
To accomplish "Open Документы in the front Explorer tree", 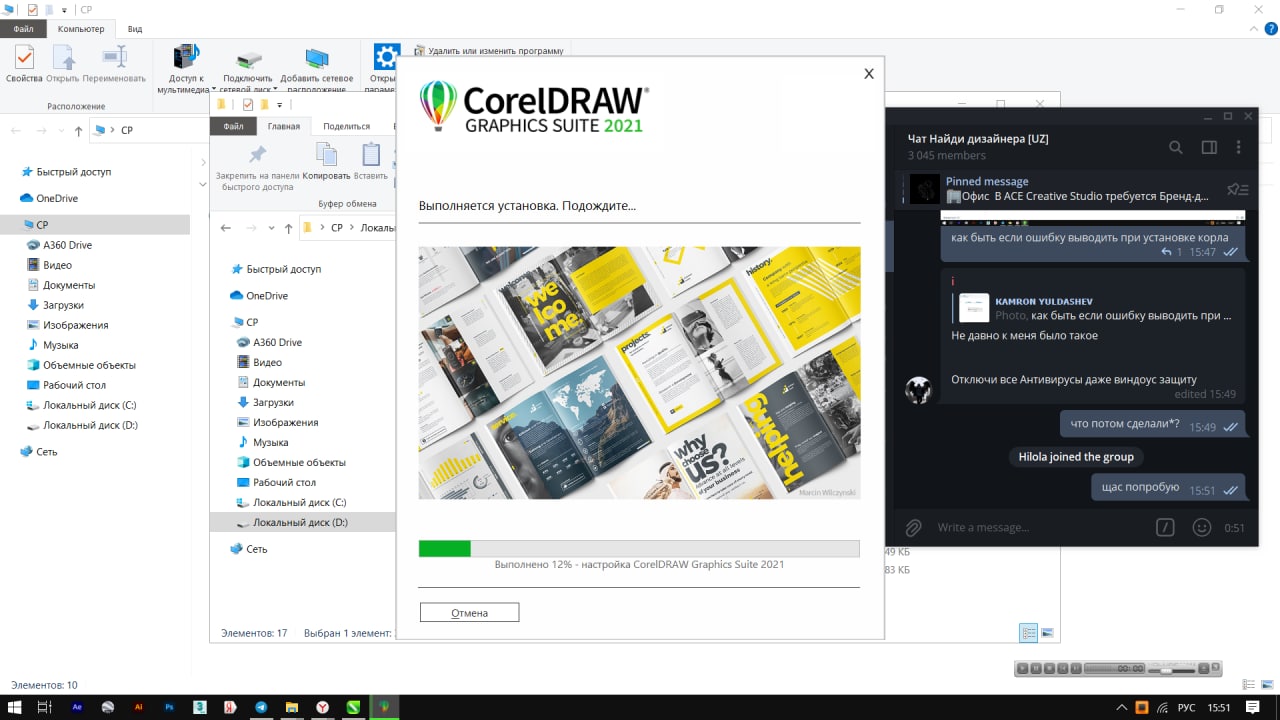I will point(279,382).
